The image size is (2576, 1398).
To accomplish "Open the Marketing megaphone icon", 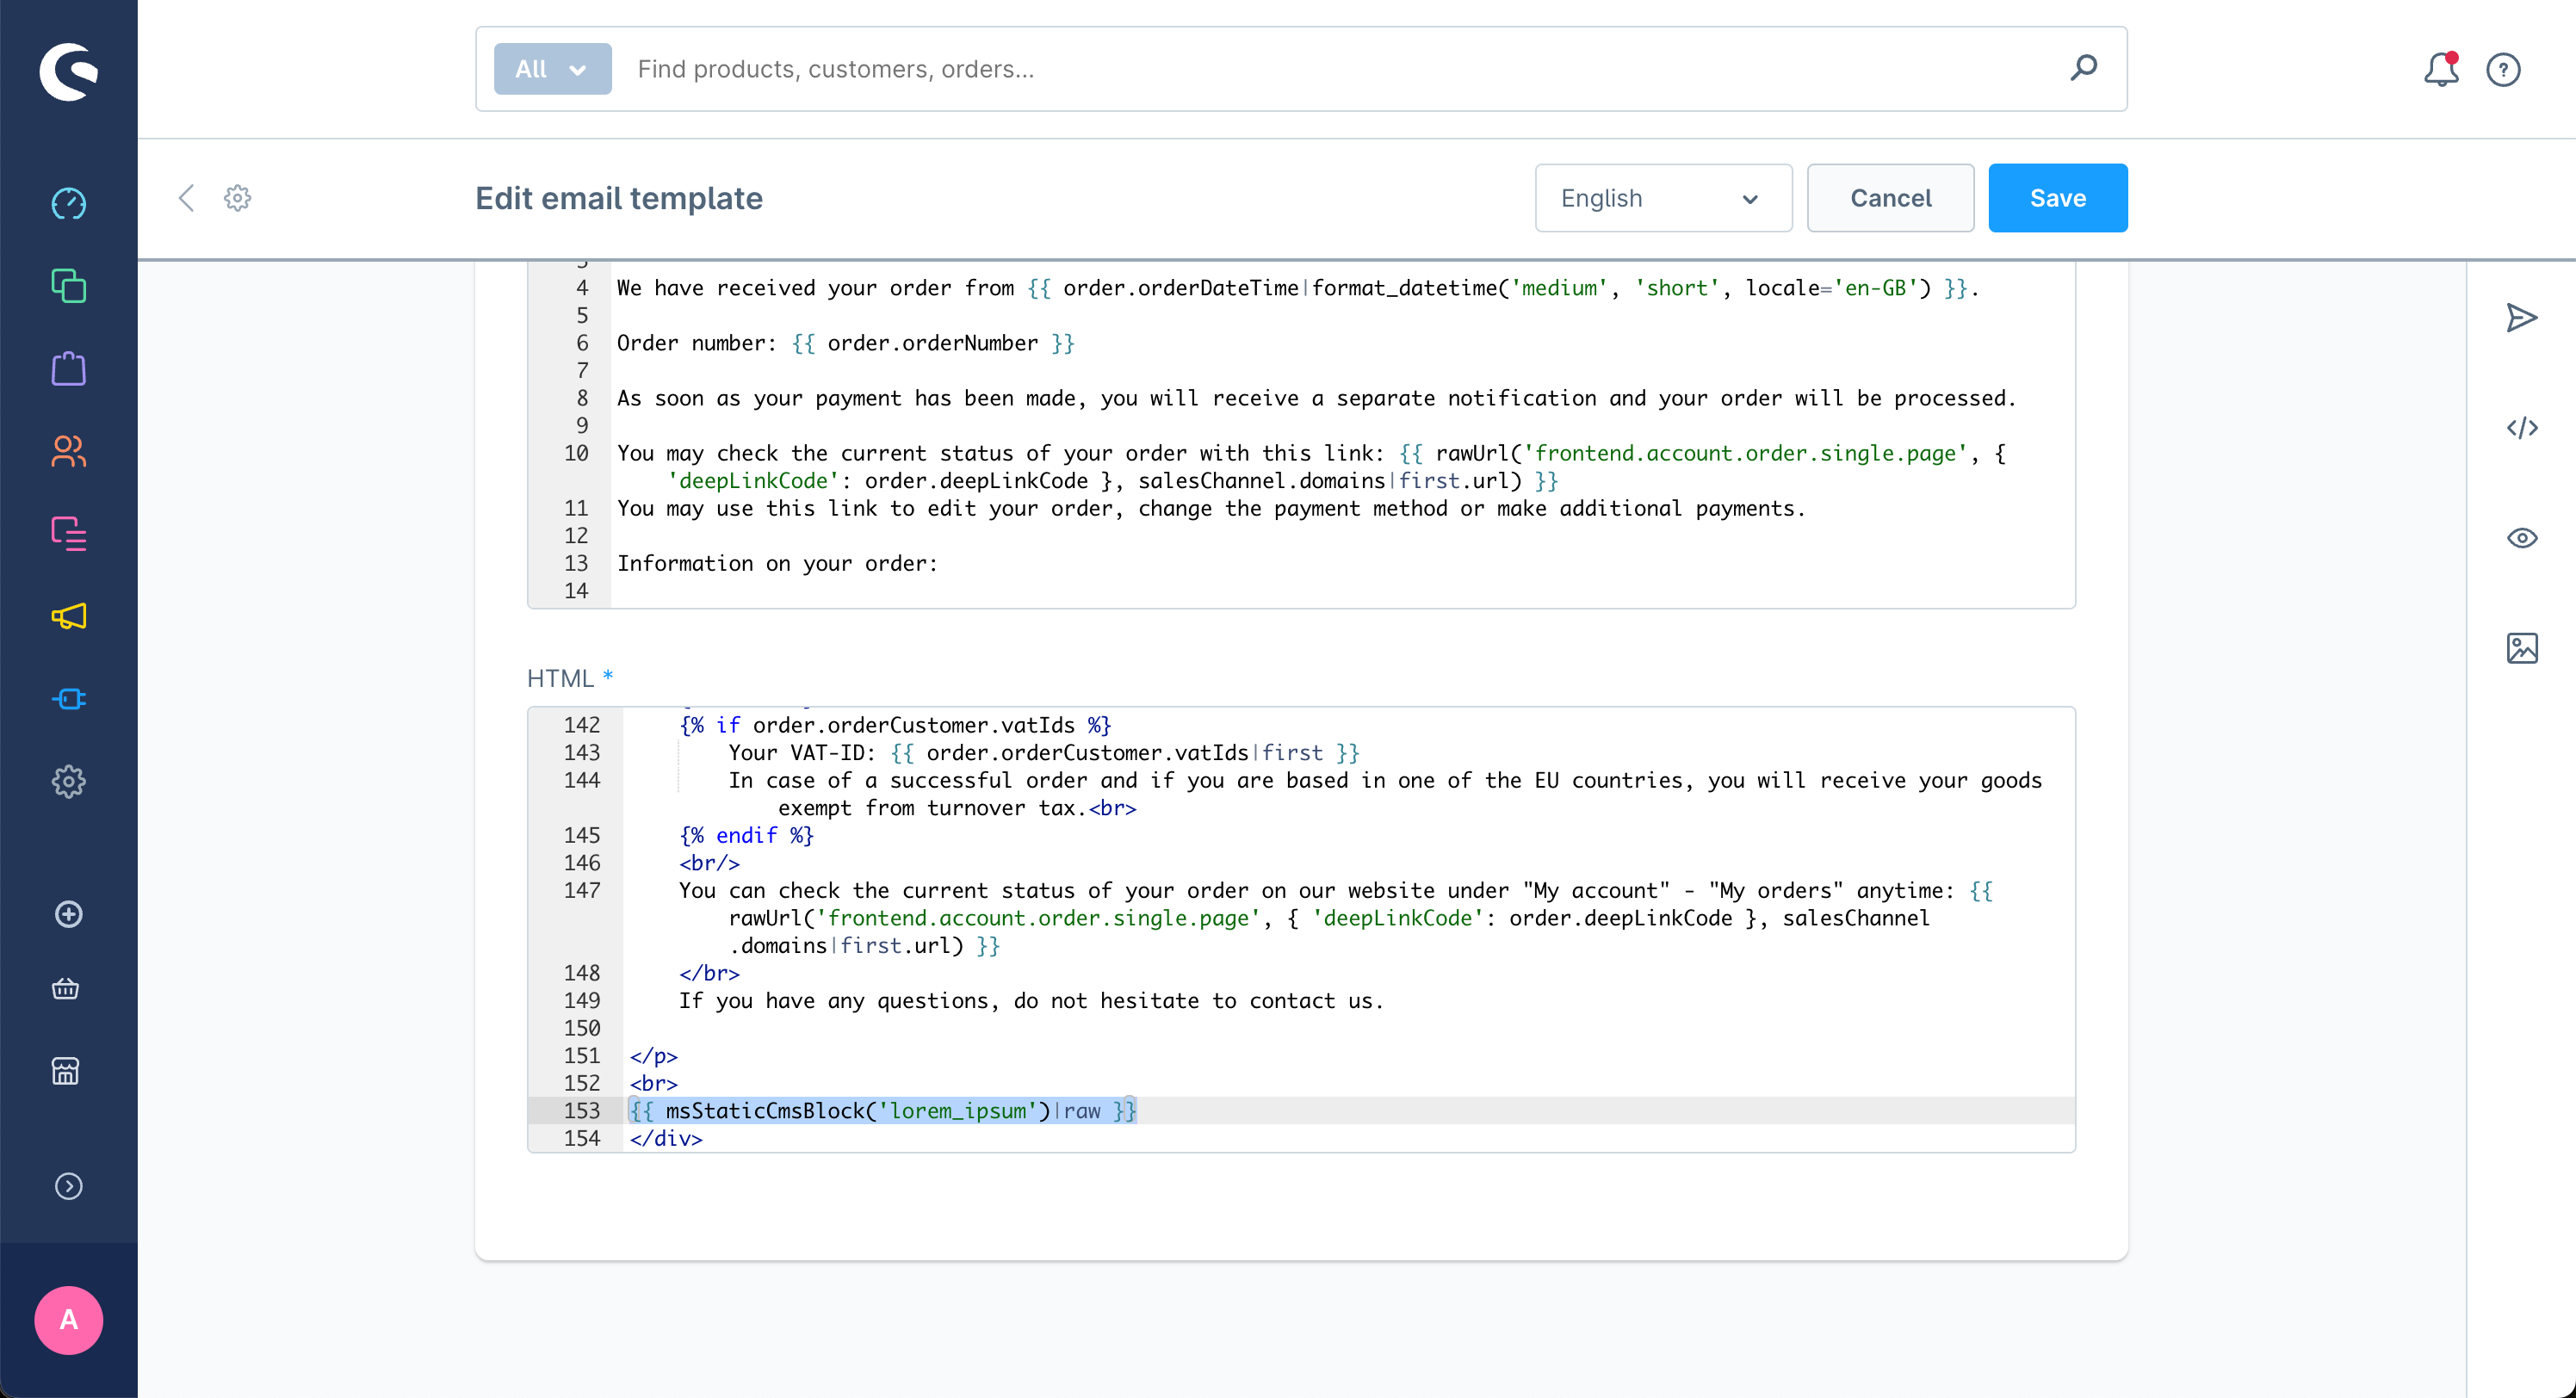I will tap(68, 616).
